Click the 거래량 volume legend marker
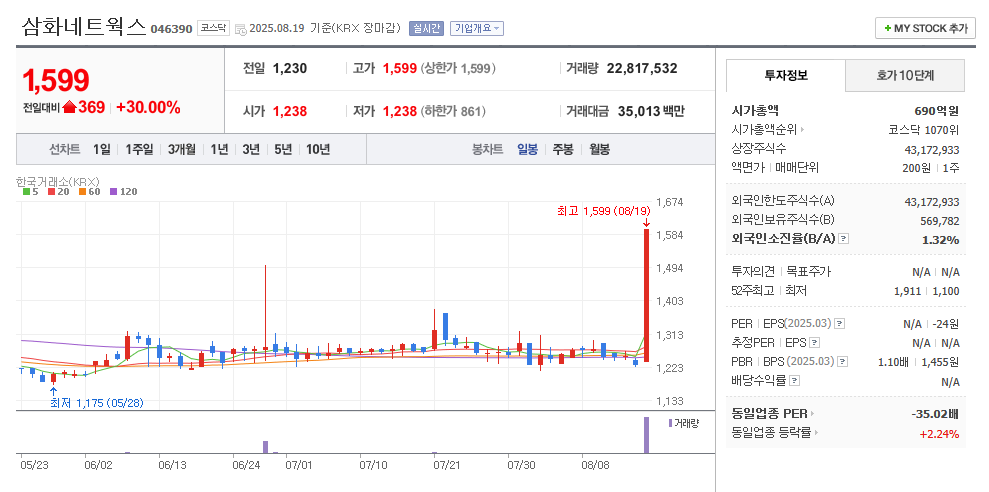 (x=670, y=423)
